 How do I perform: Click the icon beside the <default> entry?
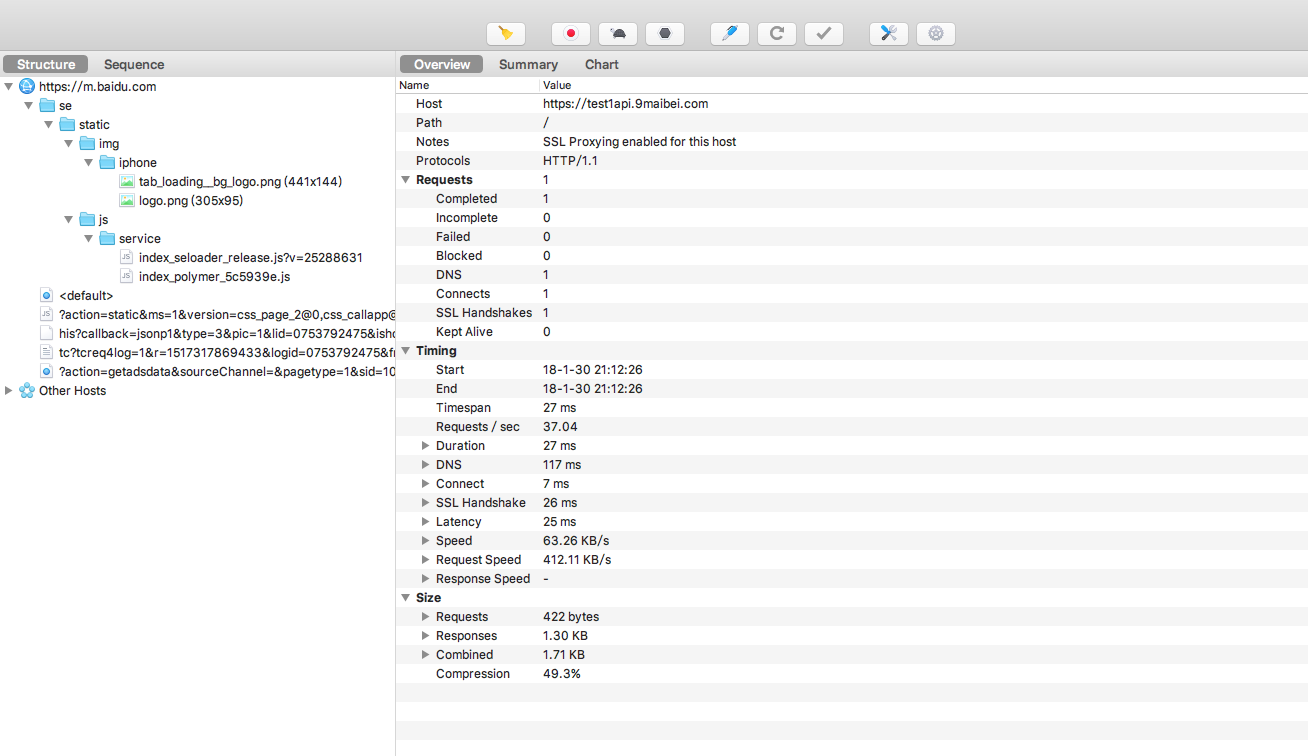[46, 295]
